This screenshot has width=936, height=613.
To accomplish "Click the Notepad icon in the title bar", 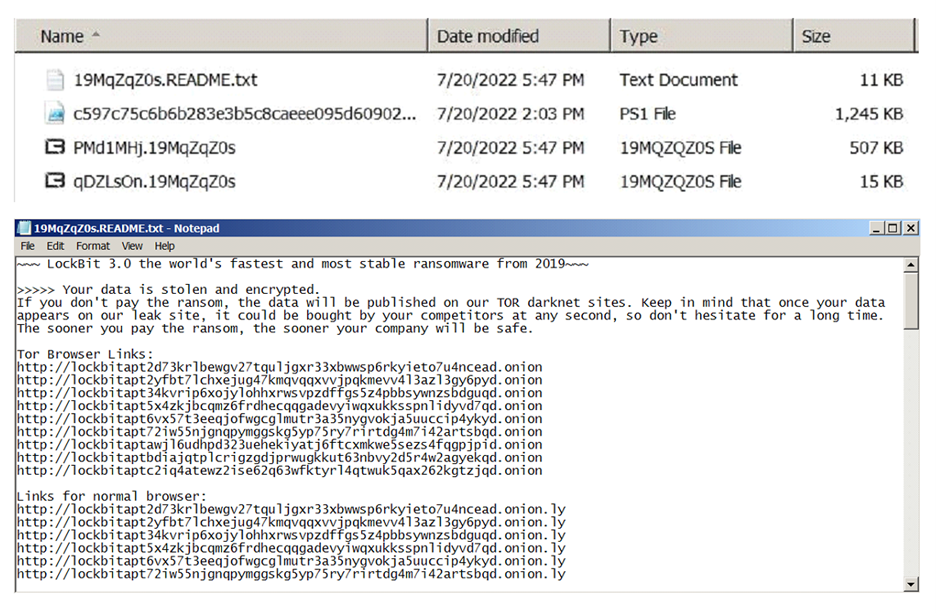I will tap(24, 228).
